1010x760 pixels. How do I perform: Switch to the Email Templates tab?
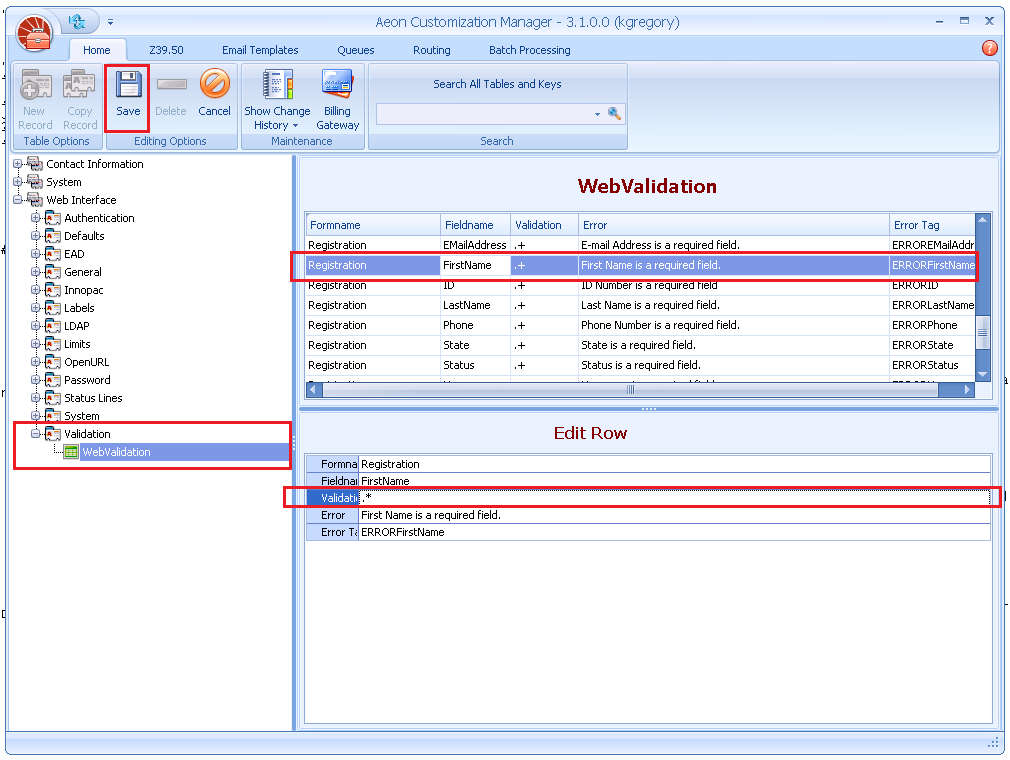point(260,50)
